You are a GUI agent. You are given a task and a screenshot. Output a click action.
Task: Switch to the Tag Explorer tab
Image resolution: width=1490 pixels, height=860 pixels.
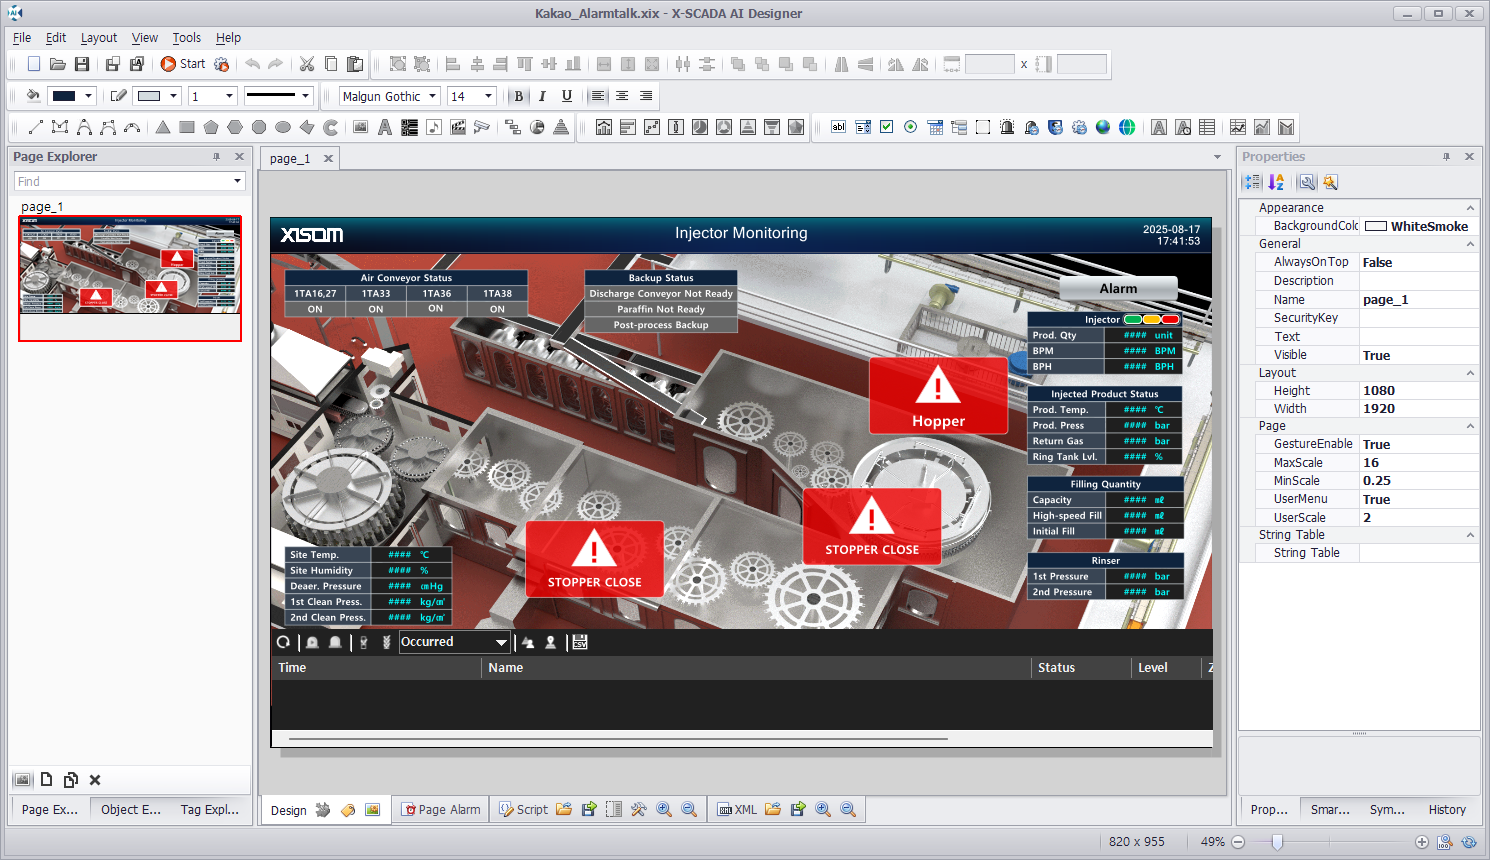coord(210,810)
